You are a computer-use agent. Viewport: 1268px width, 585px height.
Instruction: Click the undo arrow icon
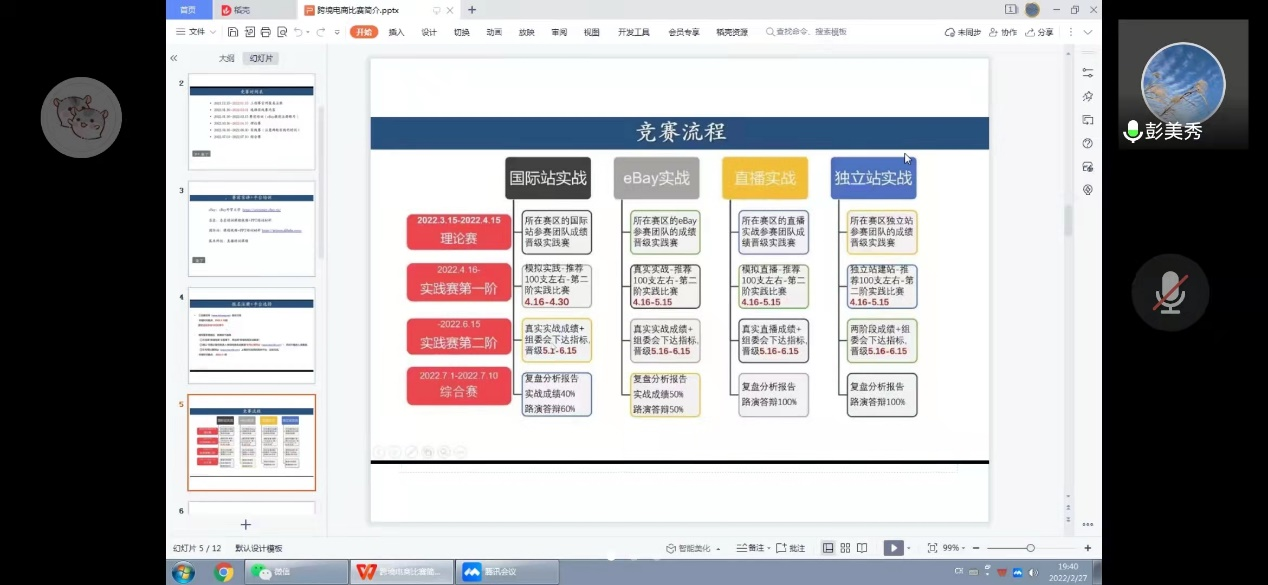click(x=298, y=32)
